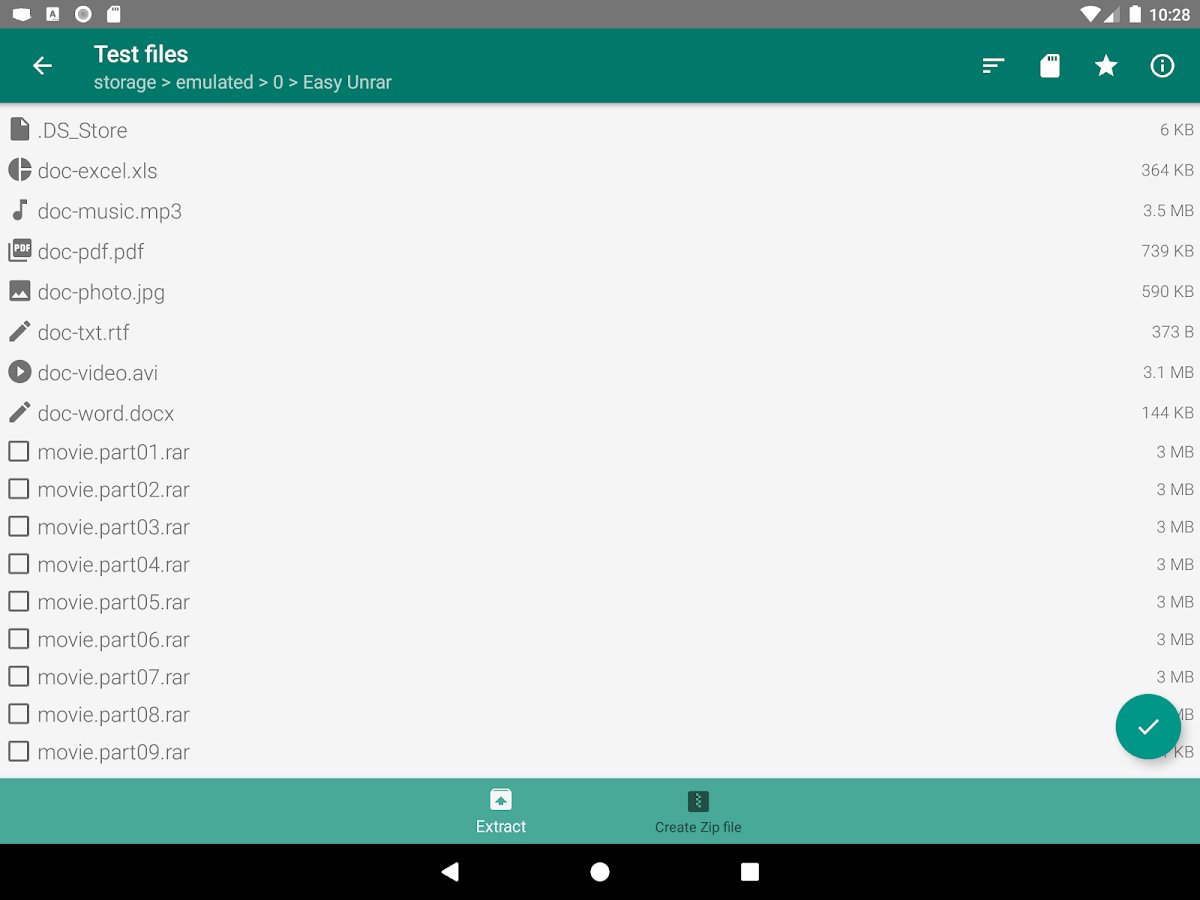Check the movie.part01.rar checkbox
The width and height of the screenshot is (1200, 900).
tap(19, 452)
